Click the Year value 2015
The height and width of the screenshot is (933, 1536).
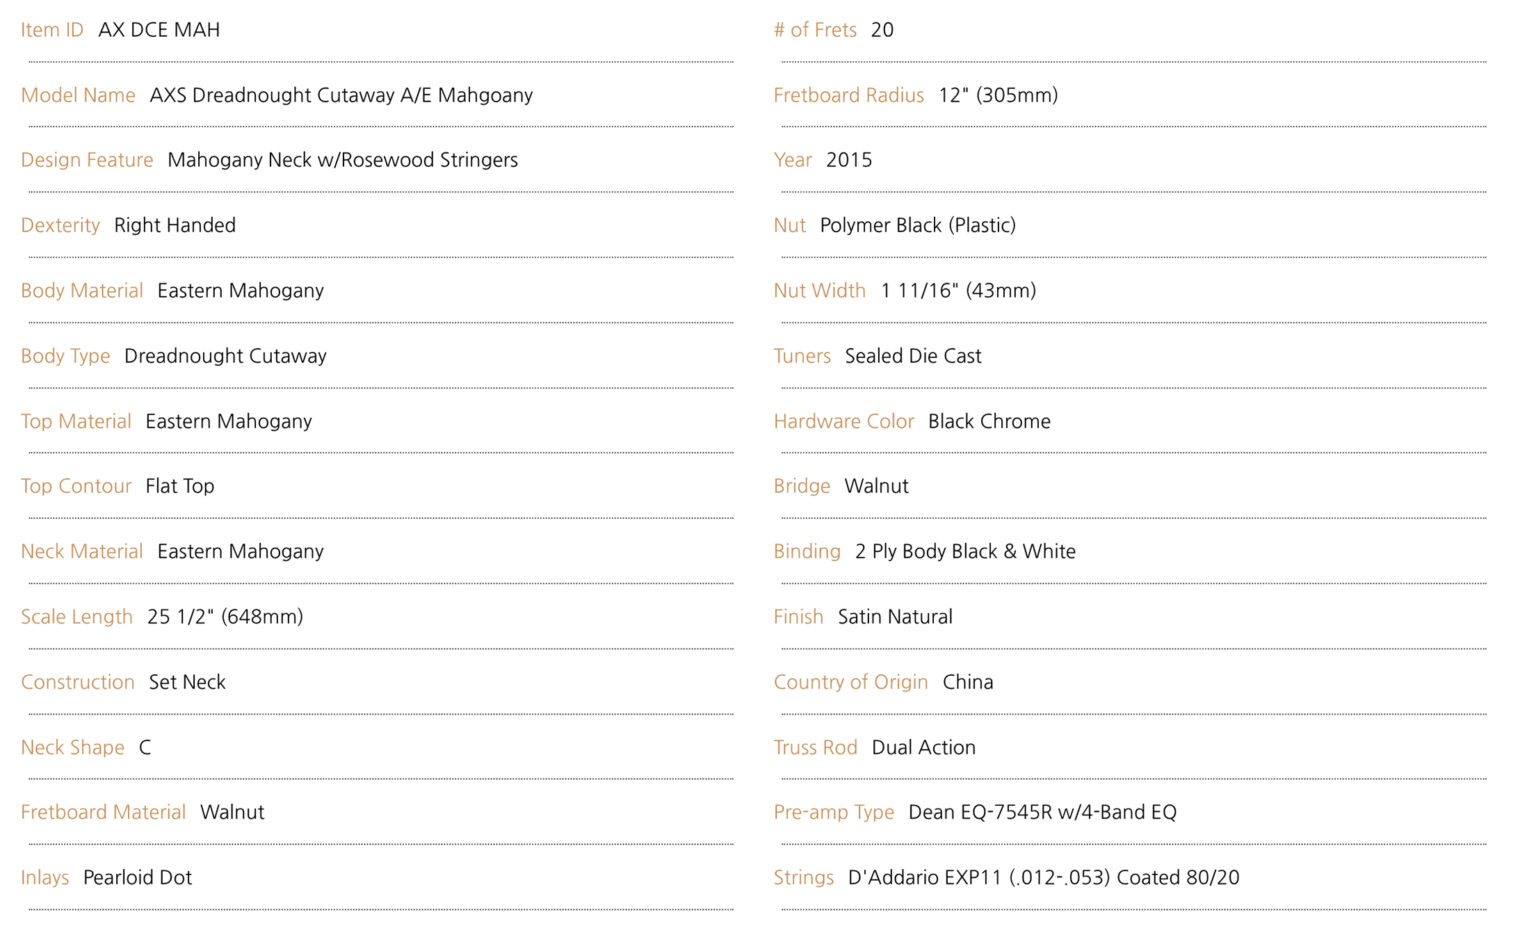pos(849,160)
